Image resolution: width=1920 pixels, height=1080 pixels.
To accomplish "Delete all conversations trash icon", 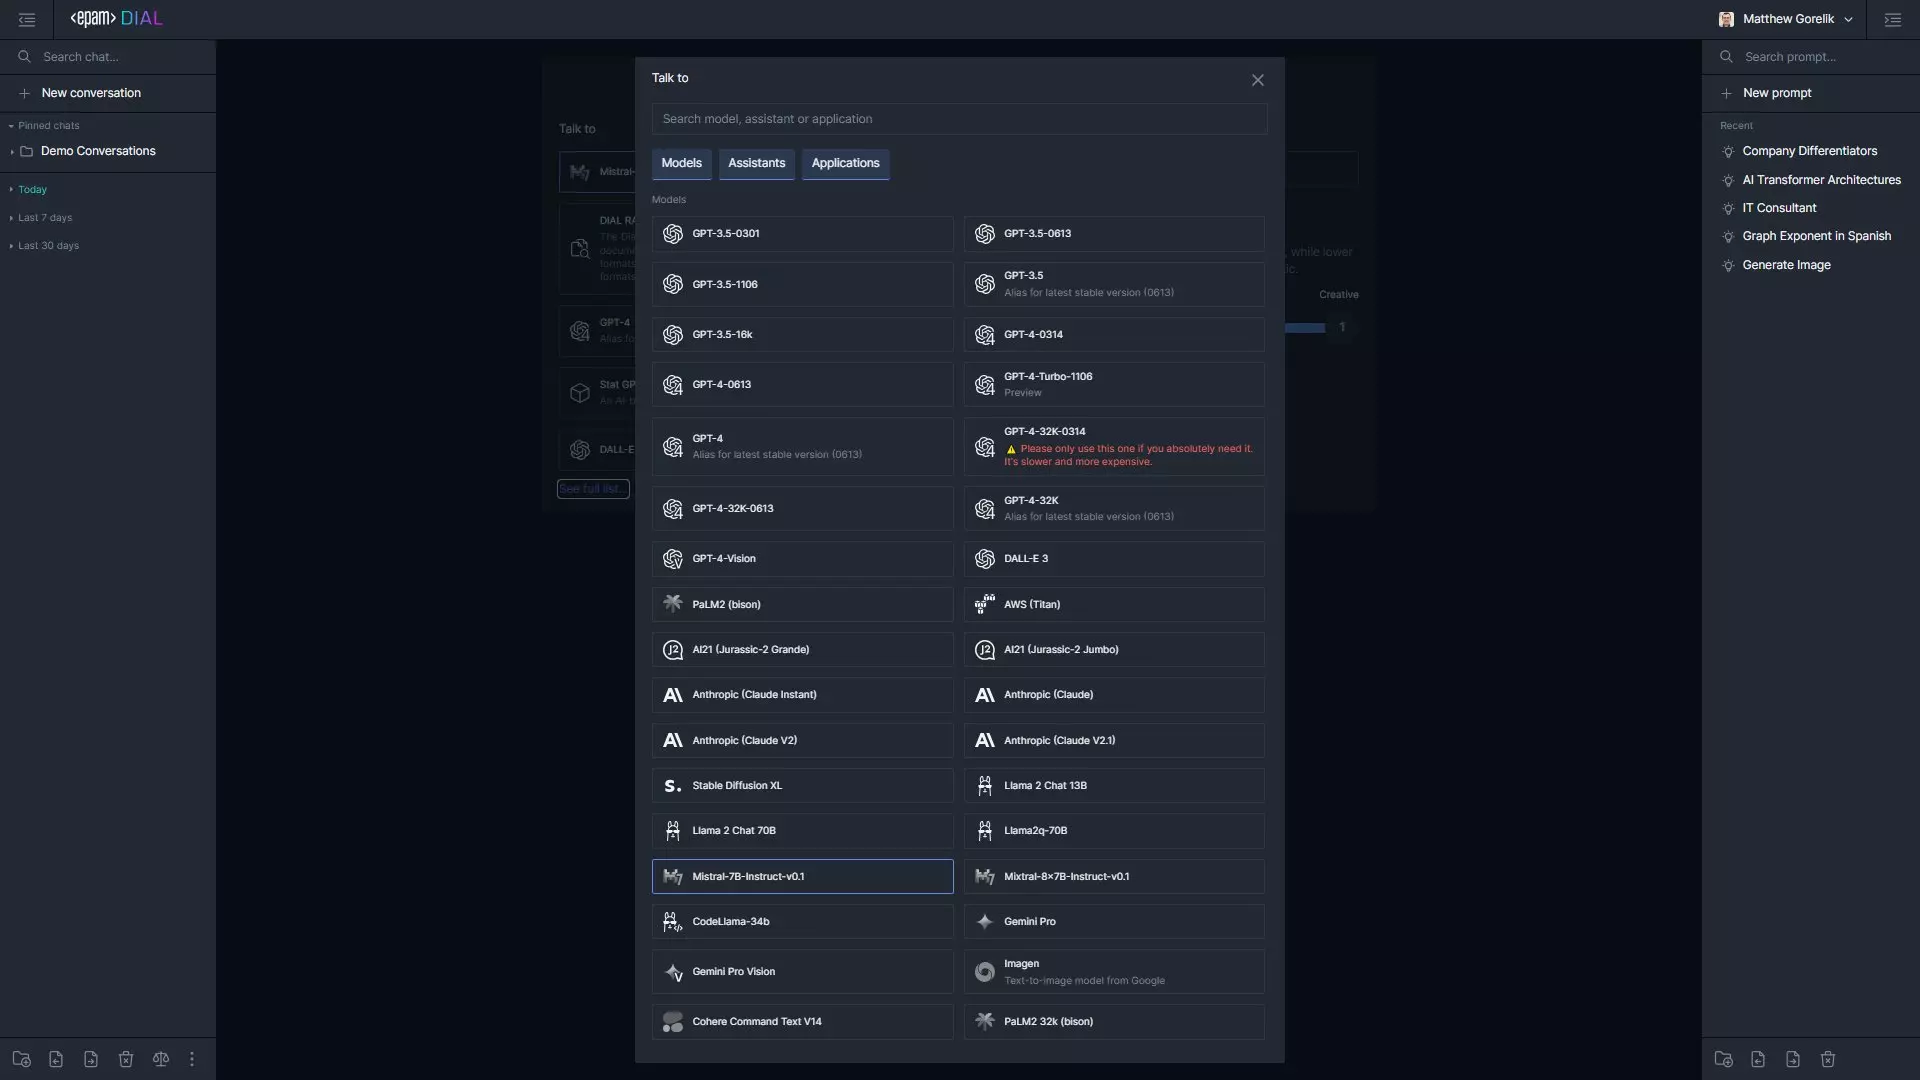I will (126, 1059).
